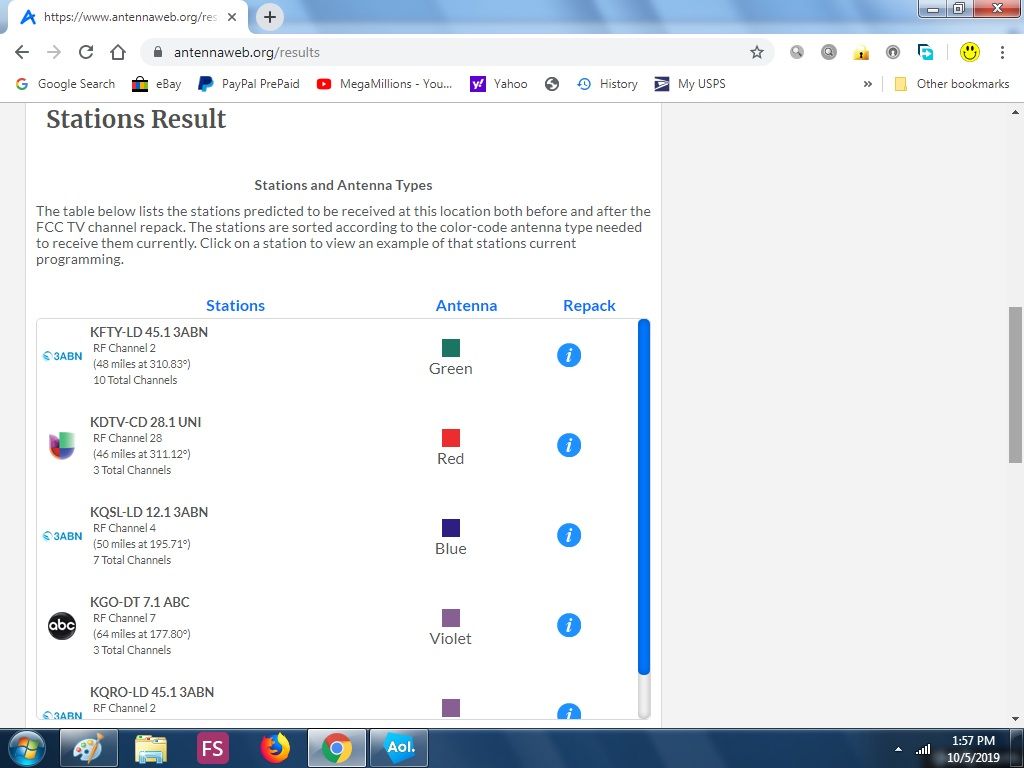Open the Chrome three-dot menu
This screenshot has width=1024, height=768.
1002,52
